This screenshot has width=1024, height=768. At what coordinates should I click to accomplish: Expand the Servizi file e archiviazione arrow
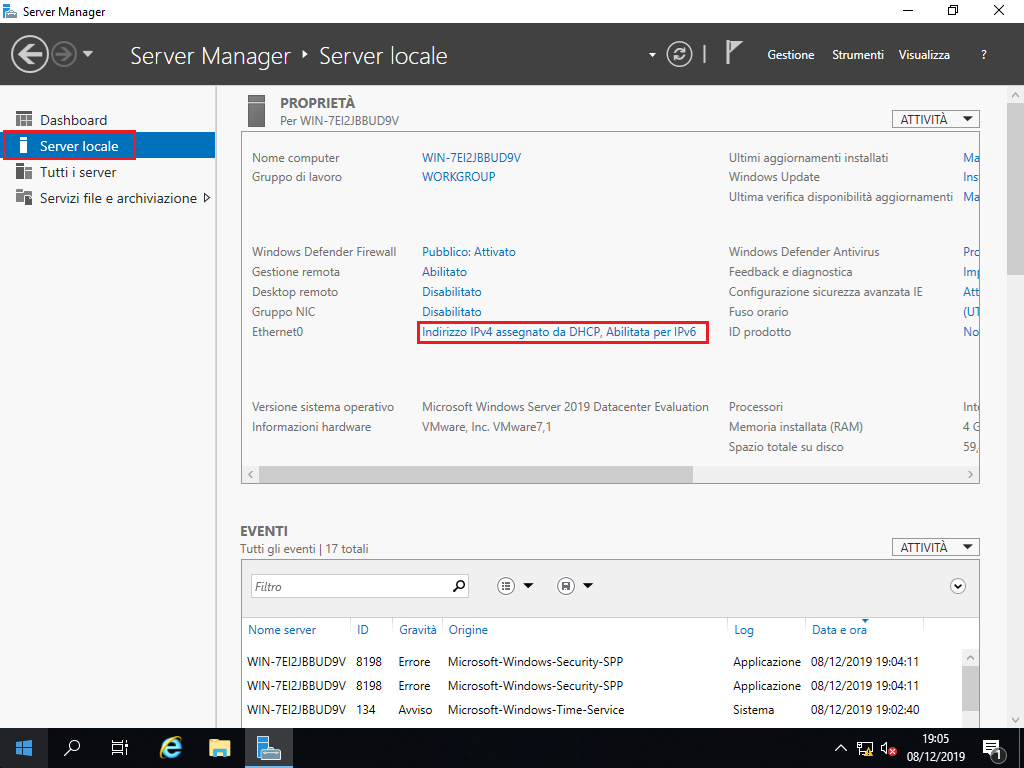[x=207, y=197]
